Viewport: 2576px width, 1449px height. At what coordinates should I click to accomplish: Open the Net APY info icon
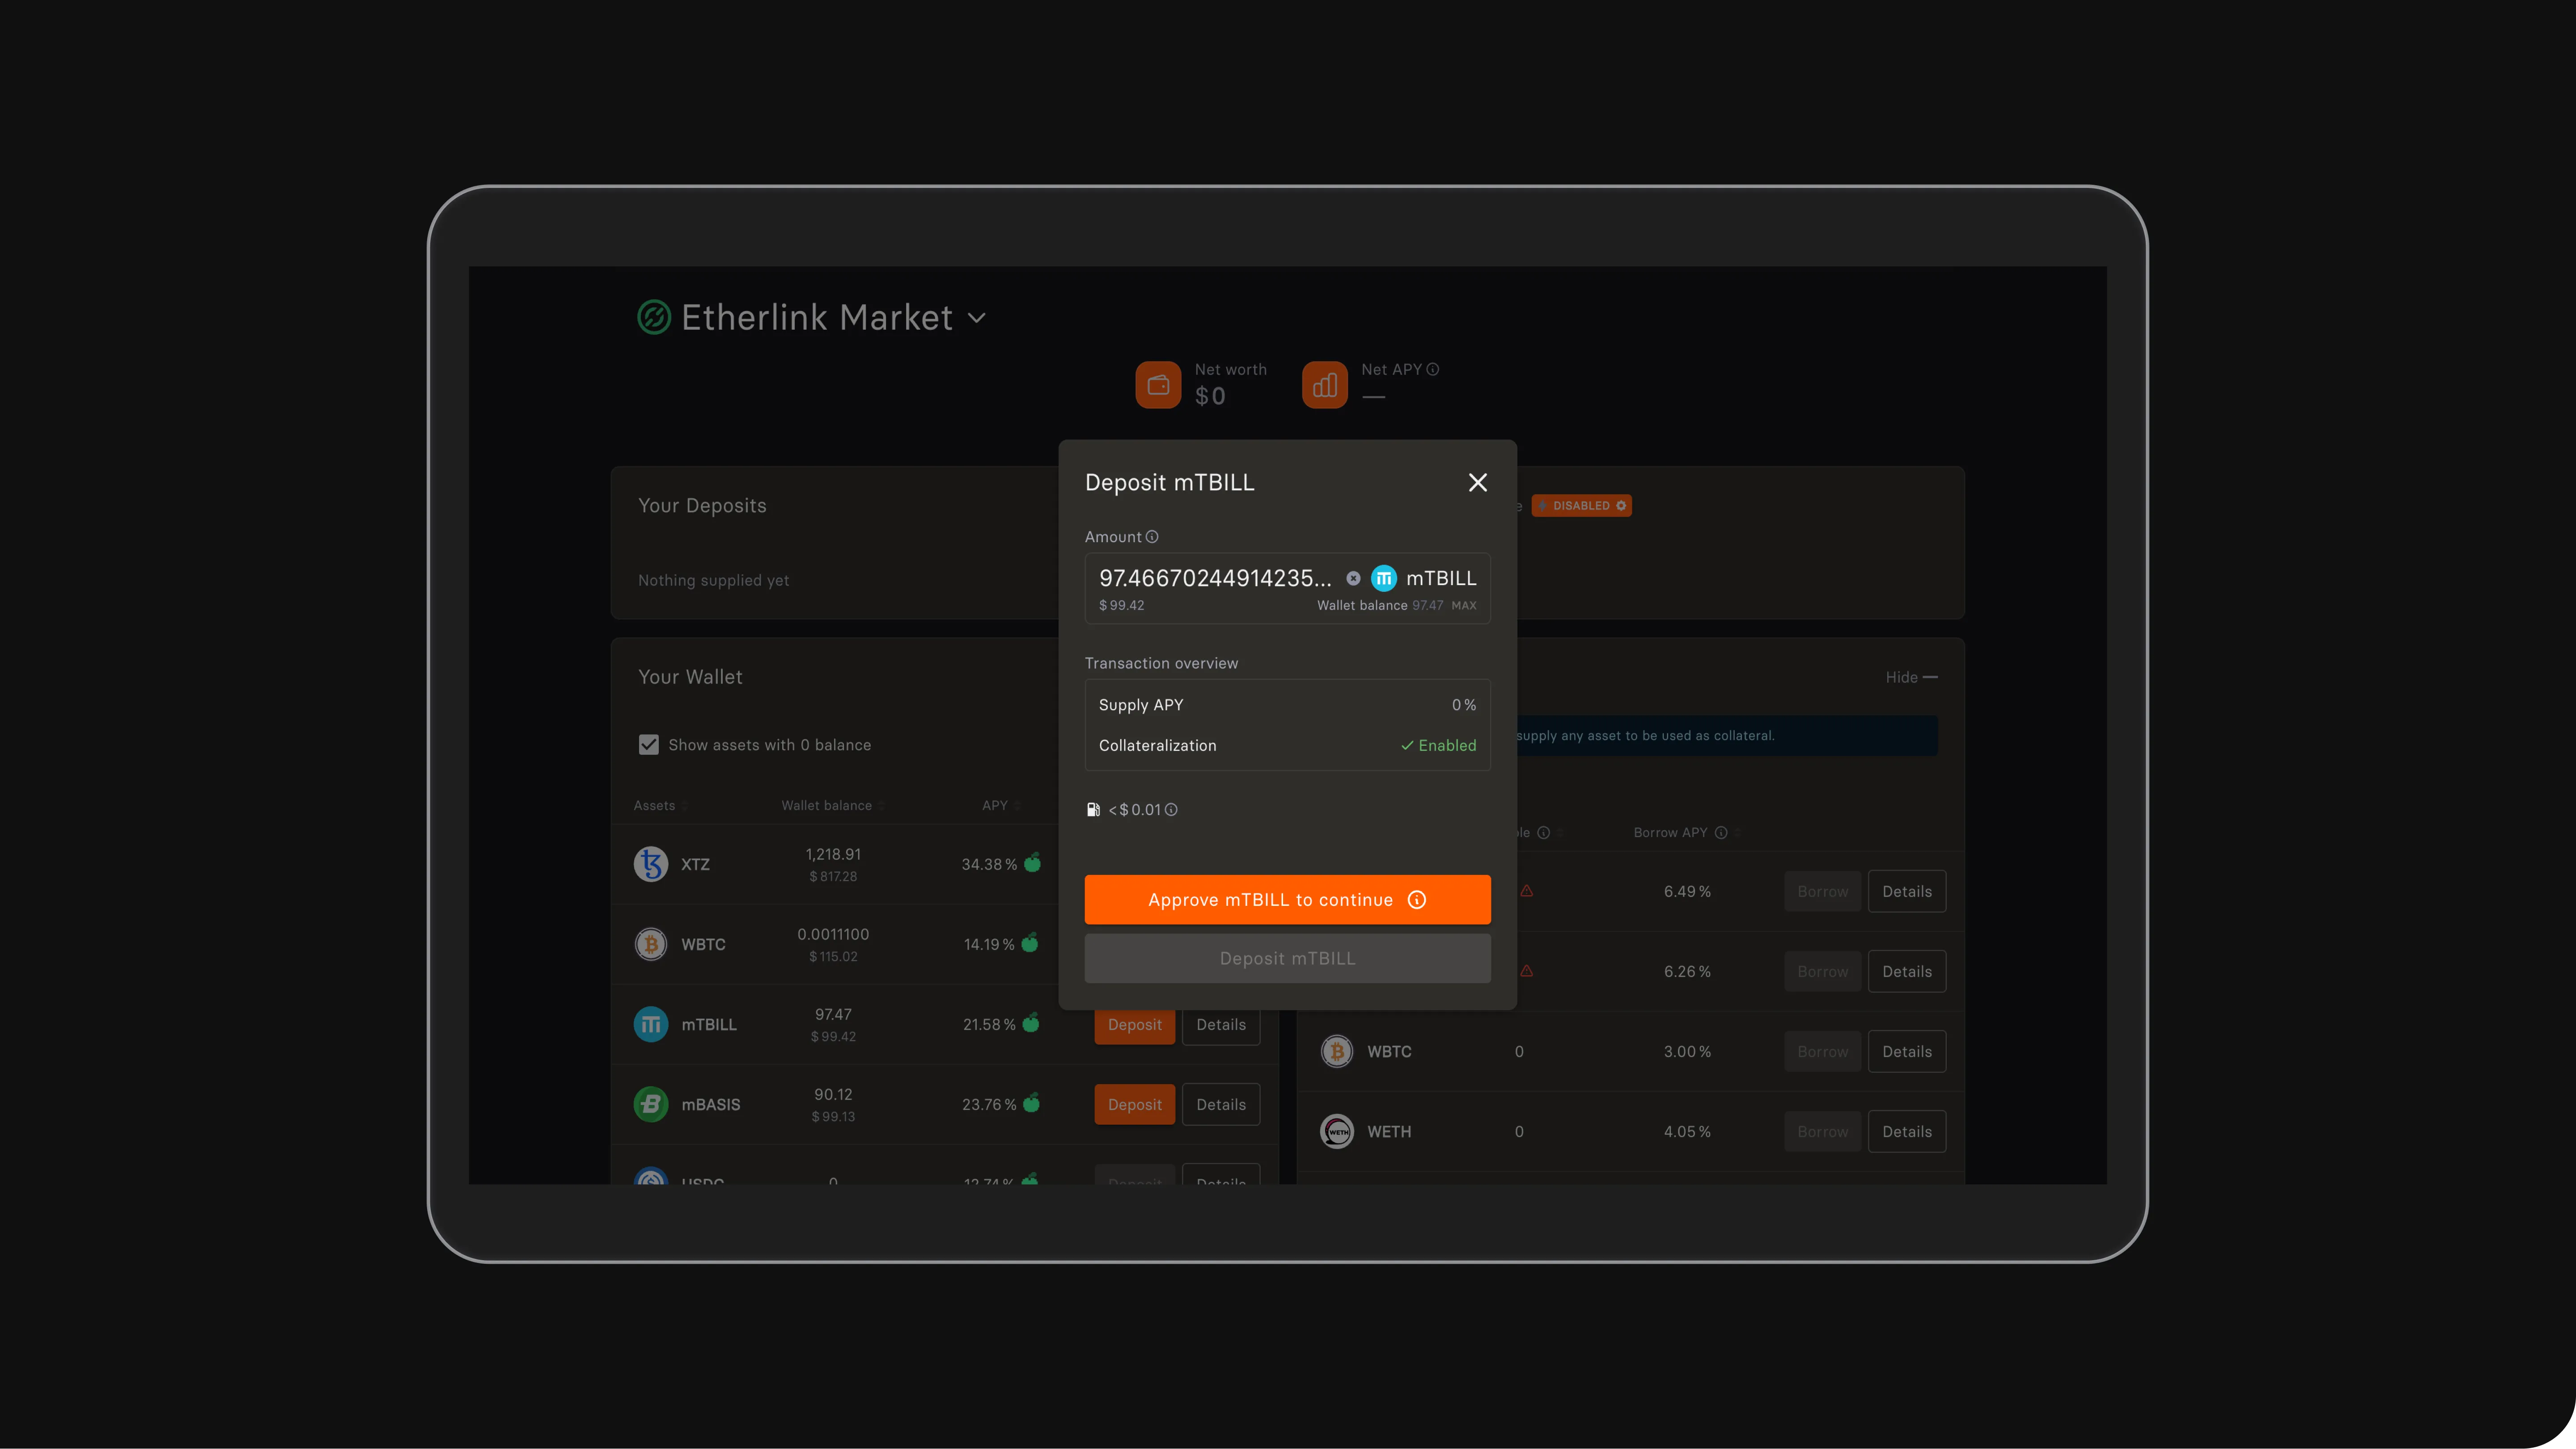[x=1433, y=369]
